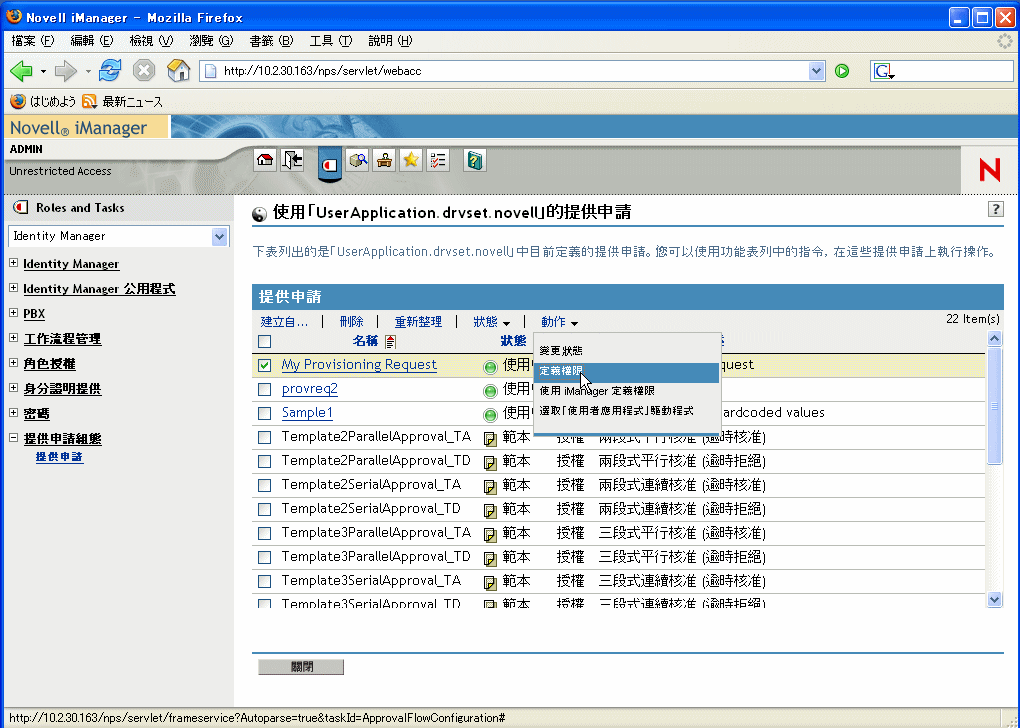Viewport: 1020px width, 728px height.
Task: Click the Preferences checklist icon
Action: [x=438, y=160]
